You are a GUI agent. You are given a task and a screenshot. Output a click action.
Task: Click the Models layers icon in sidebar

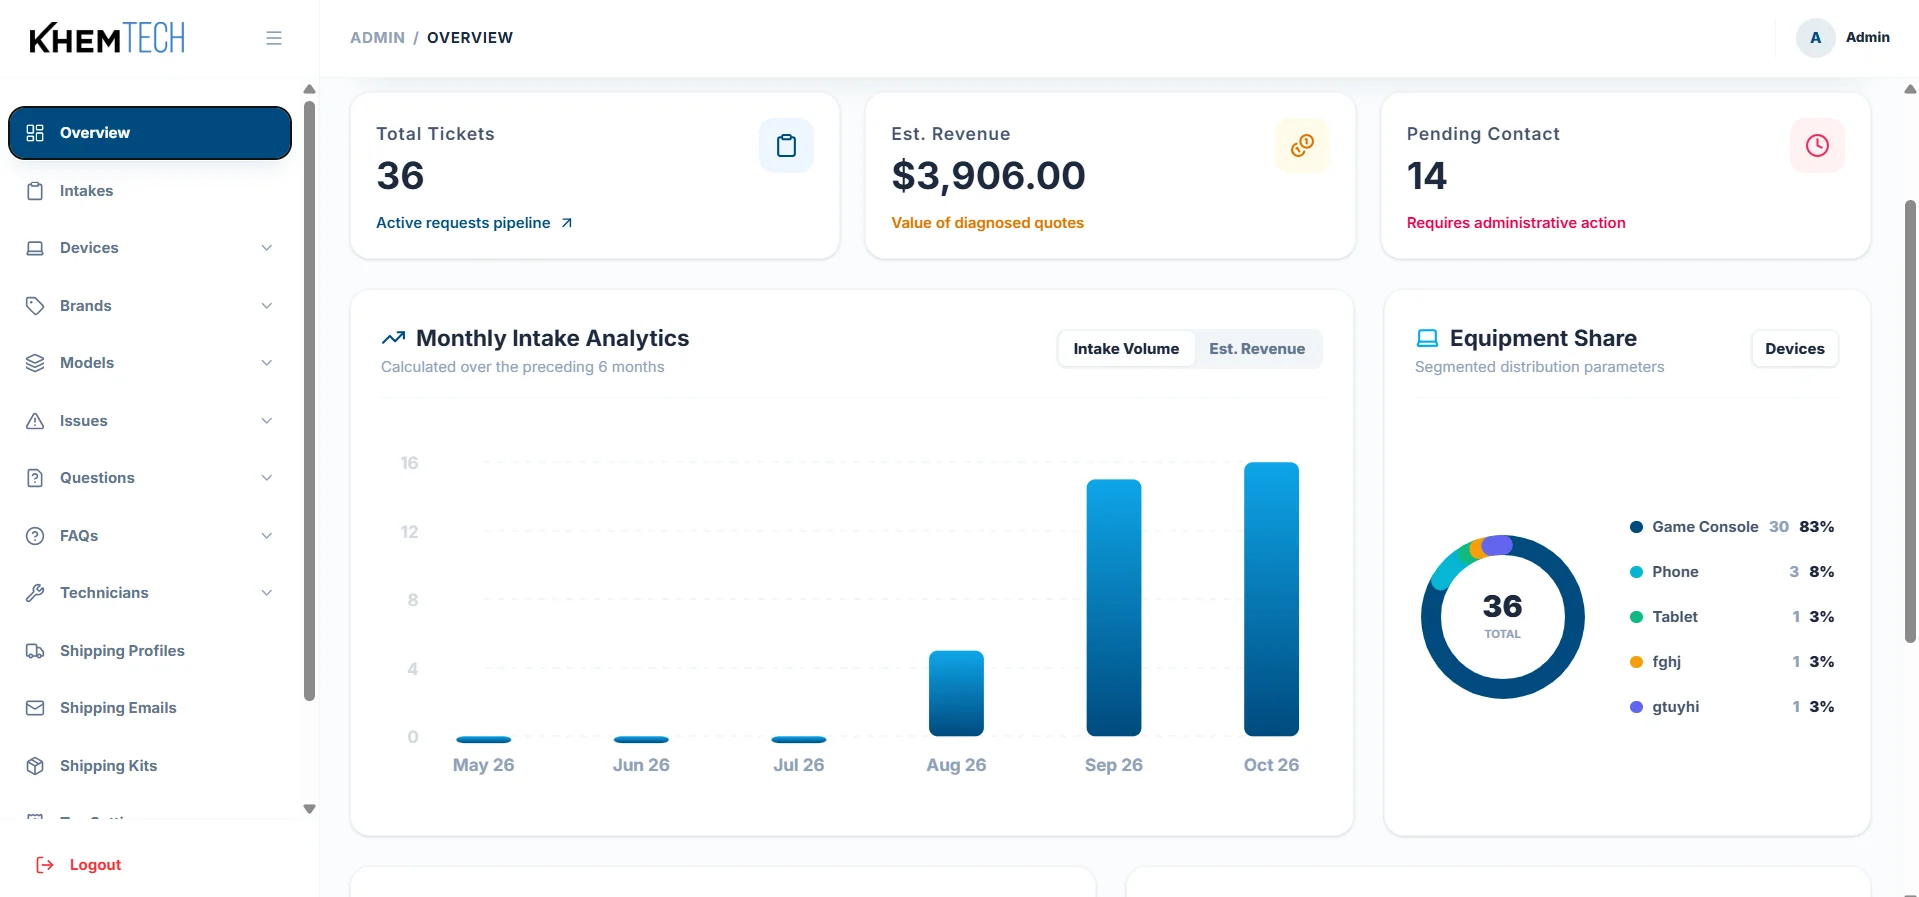pos(35,363)
